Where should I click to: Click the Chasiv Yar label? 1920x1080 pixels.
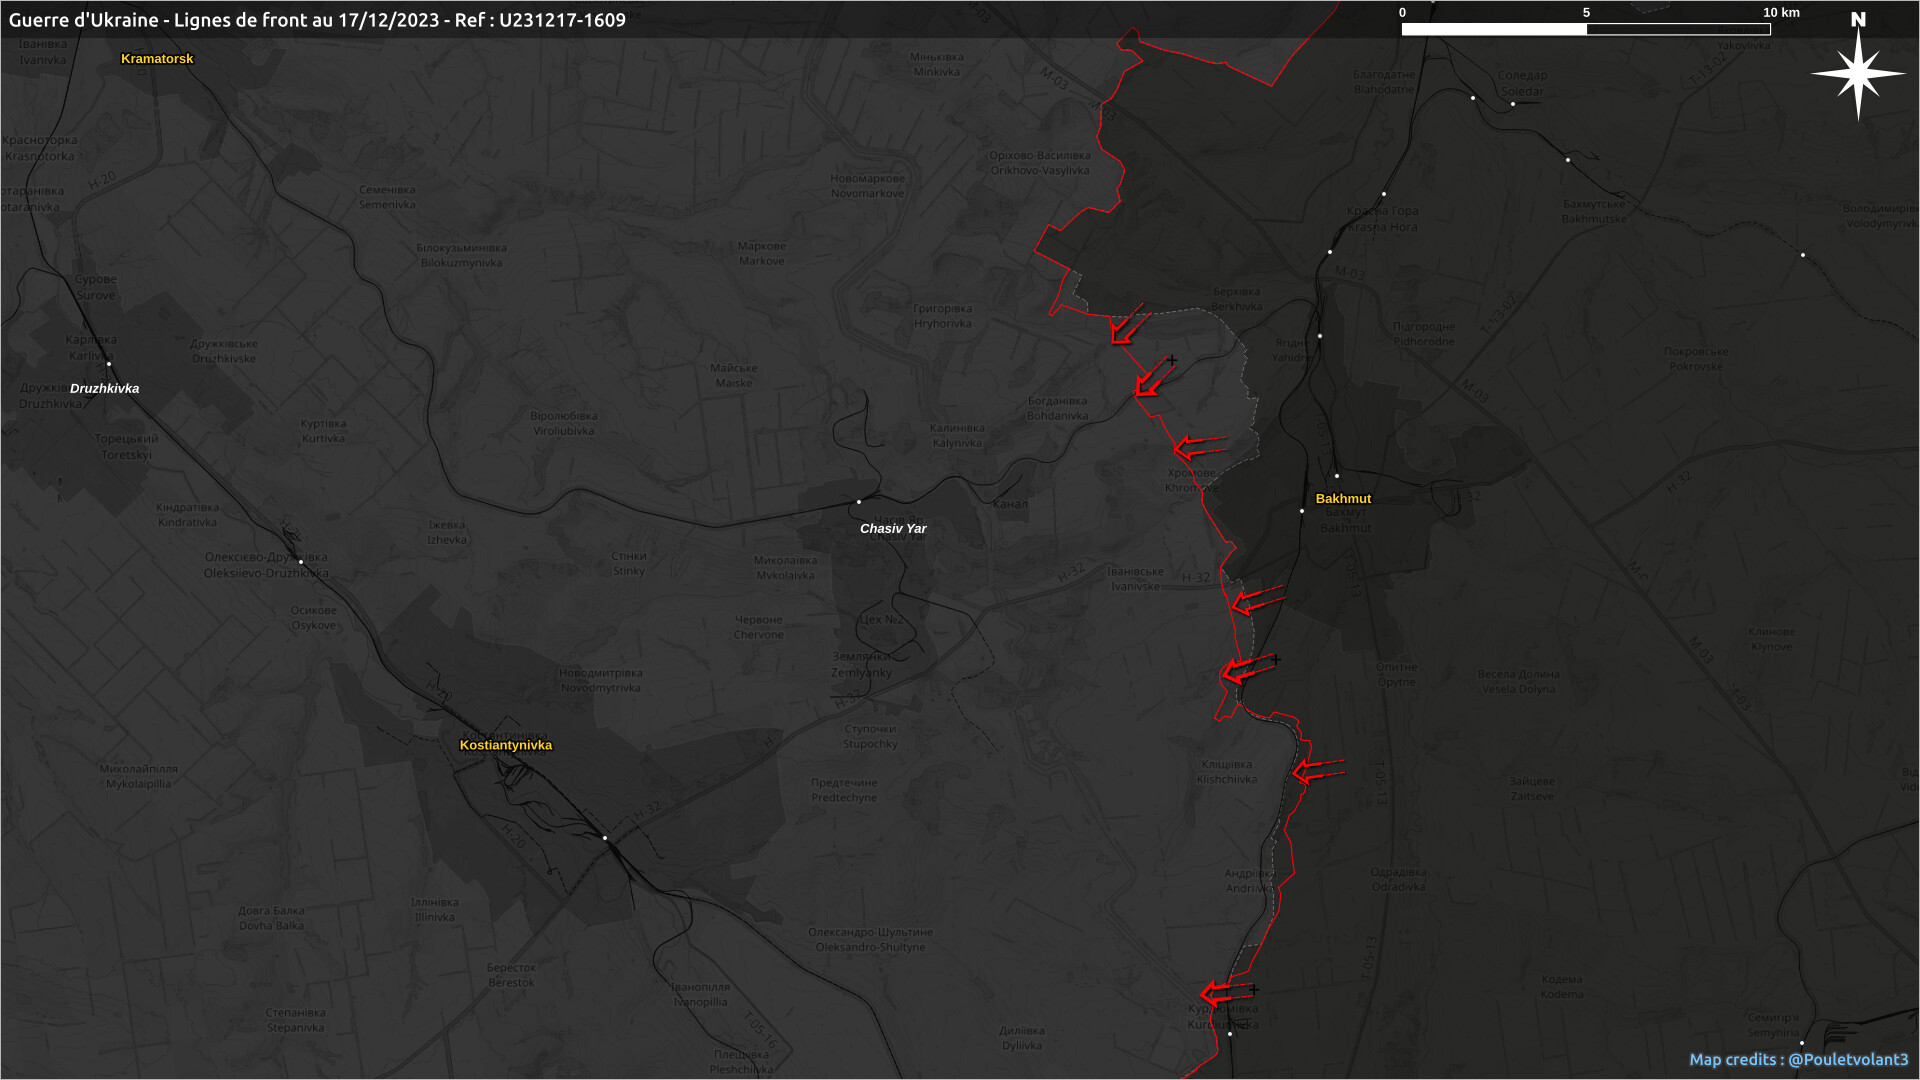click(893, 528)
